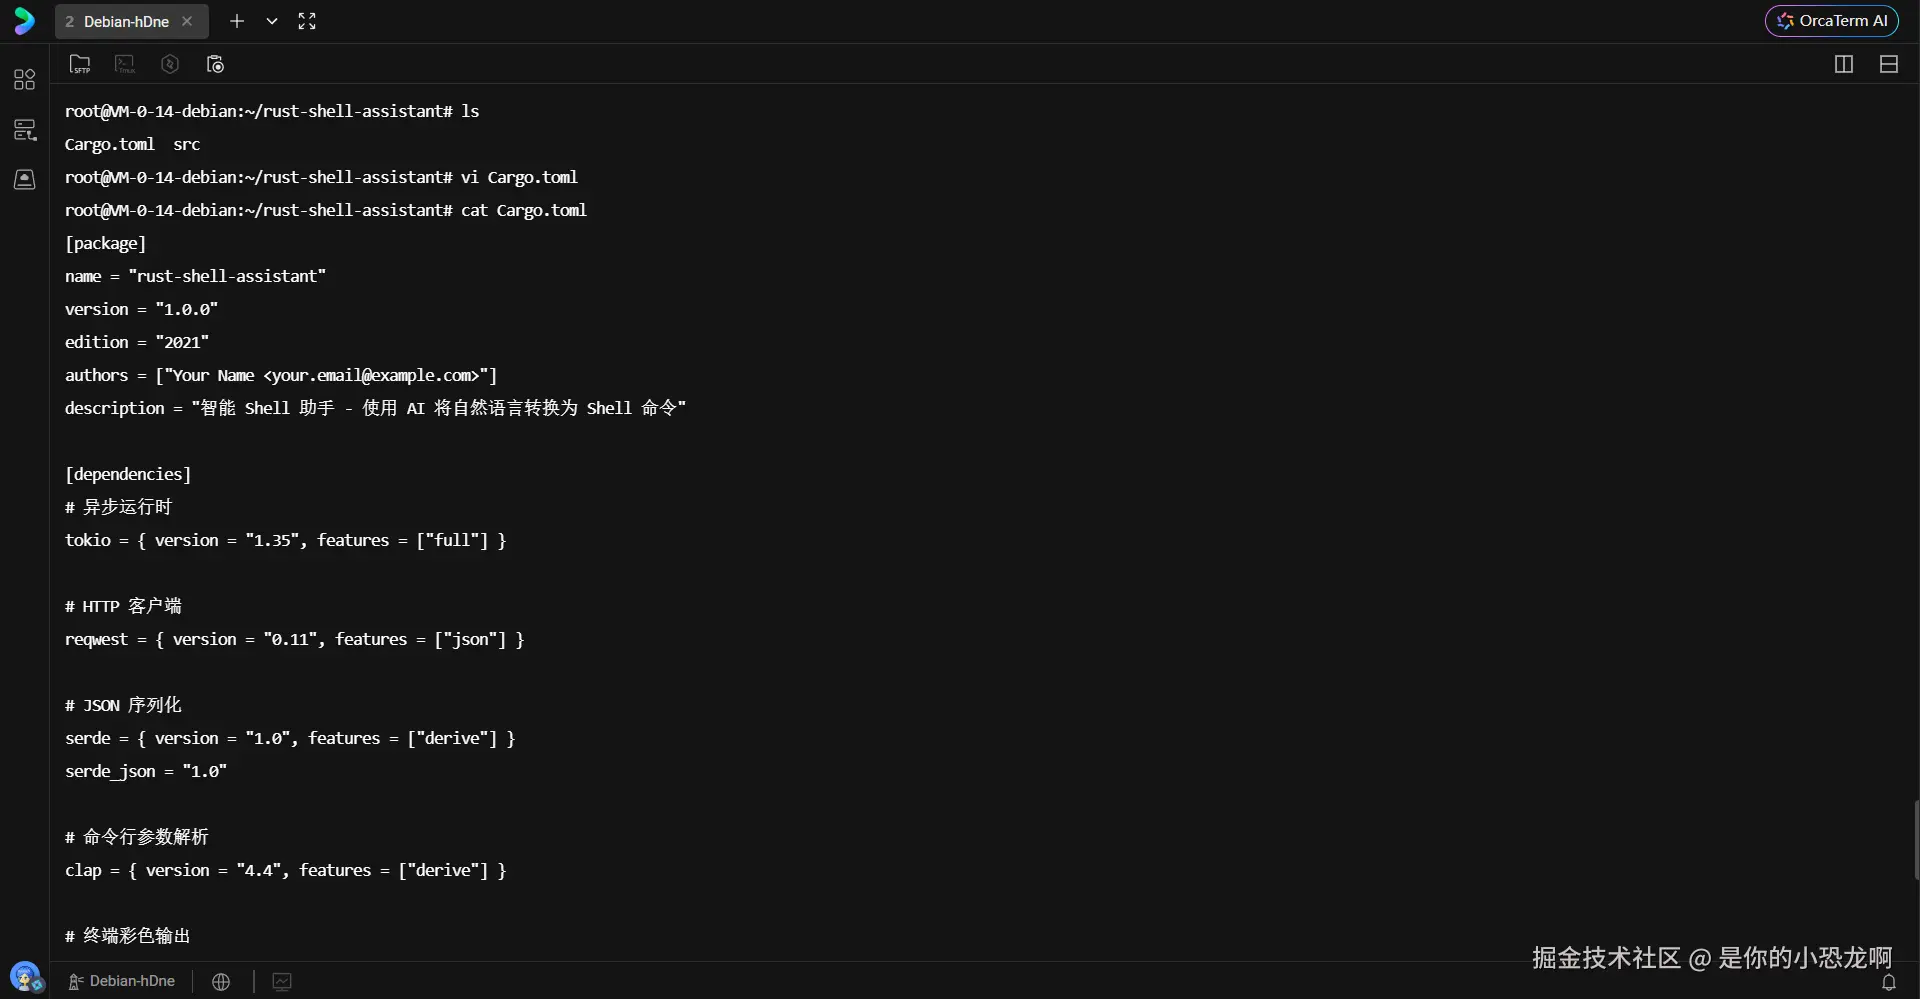Select Debian-hDne in the status bar
1920x999 pixels.
[x=131, y=981]
